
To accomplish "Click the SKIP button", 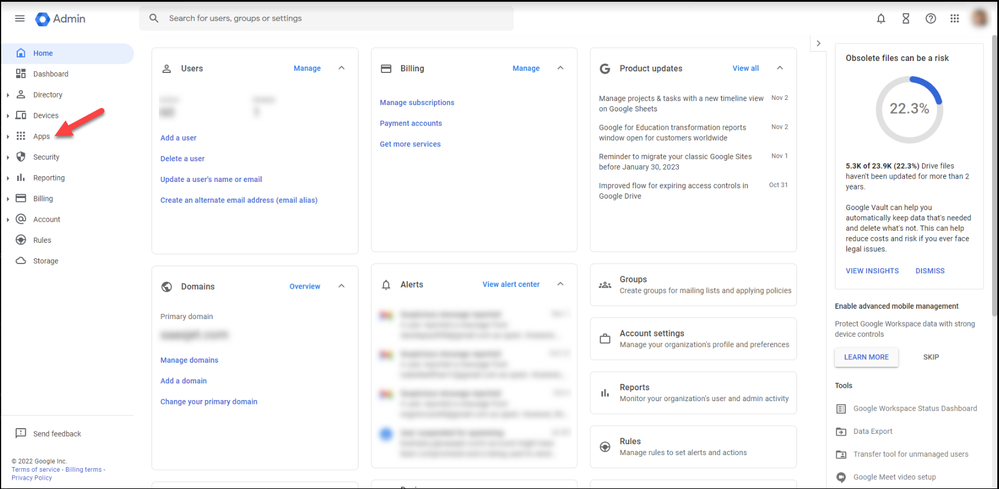I will point(931,357).
